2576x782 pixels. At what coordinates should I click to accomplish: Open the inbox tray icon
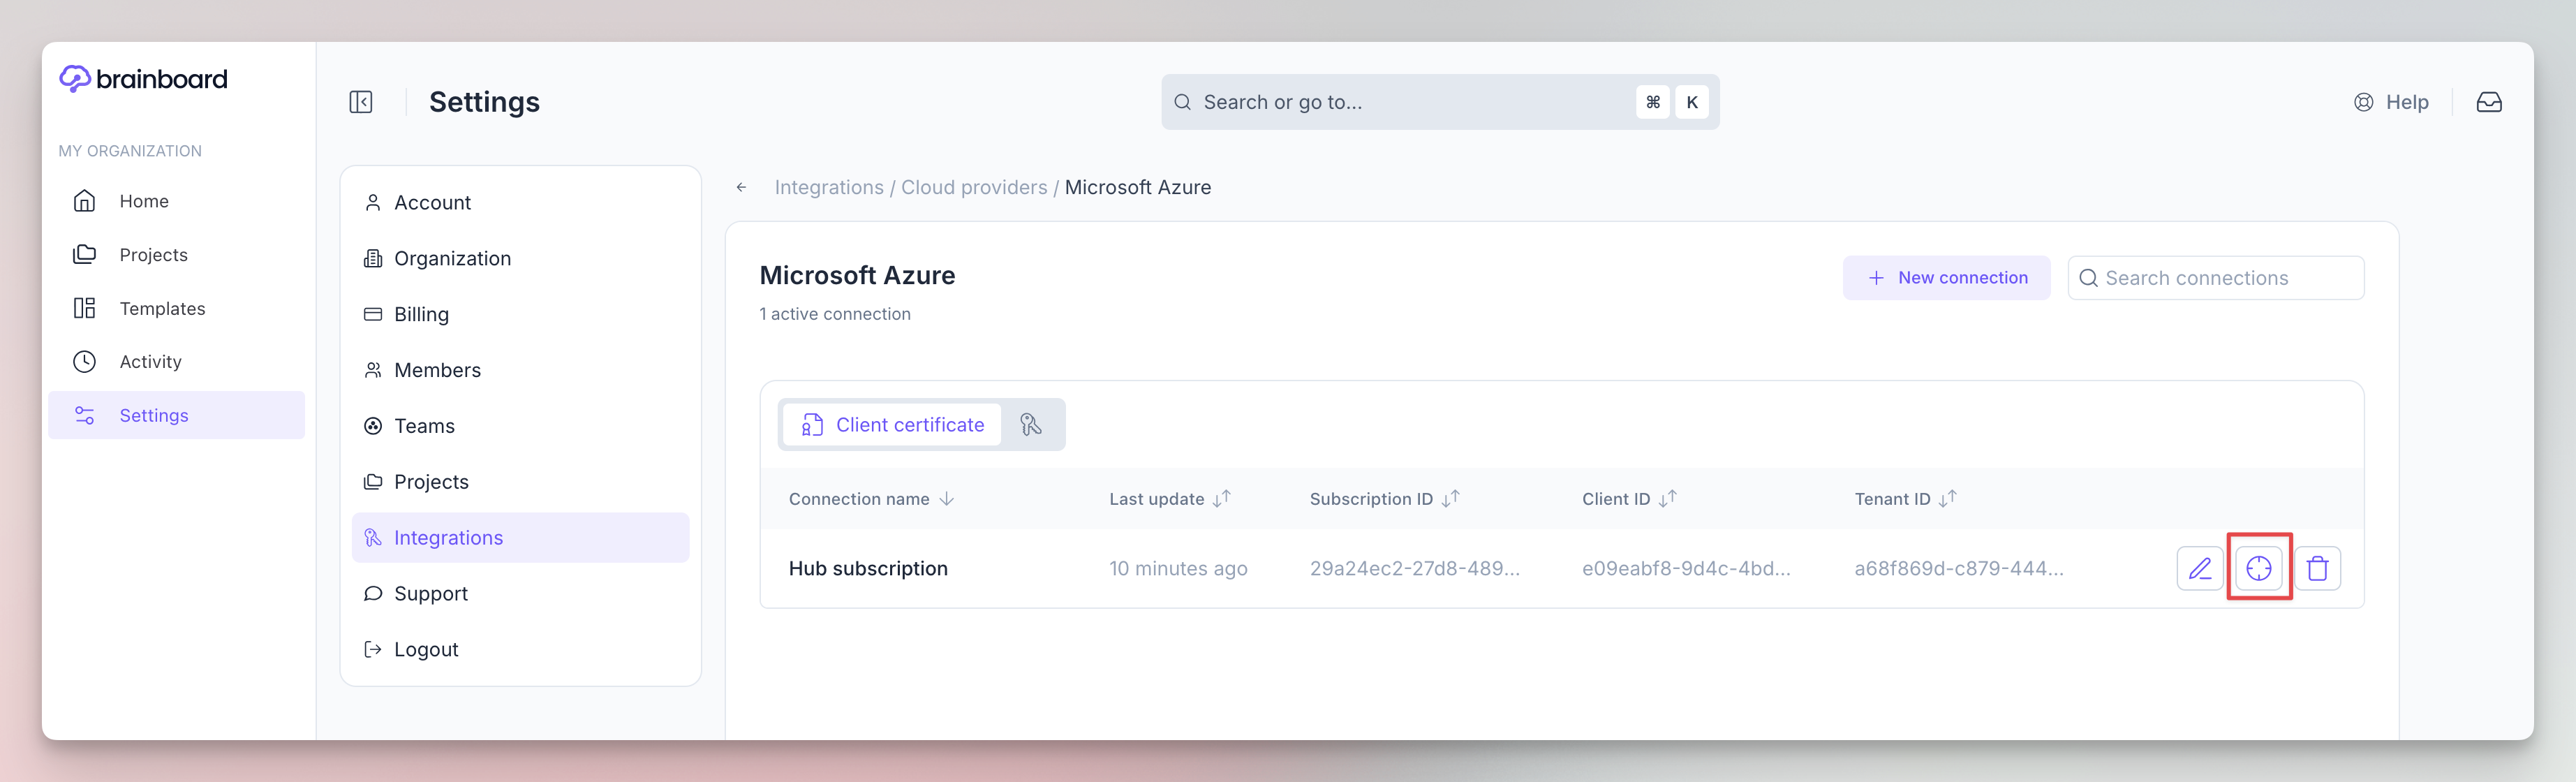(2488, 102)
